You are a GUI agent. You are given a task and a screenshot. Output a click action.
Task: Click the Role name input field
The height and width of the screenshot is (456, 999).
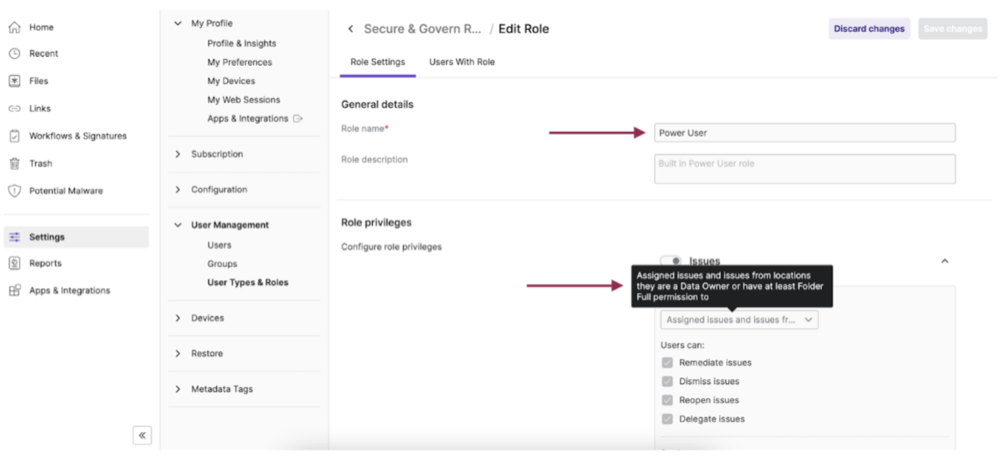(x=804, y=133)
